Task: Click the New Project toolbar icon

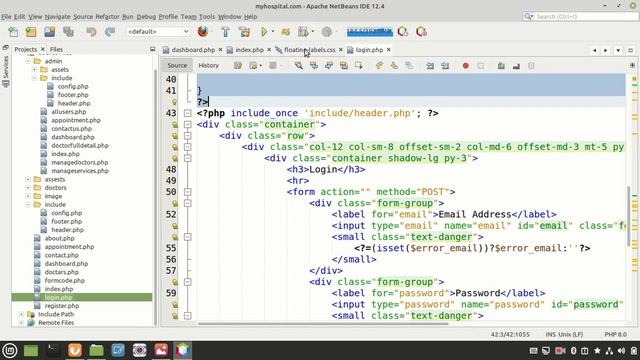Action: pyautogui.click(x=31, y=31)
